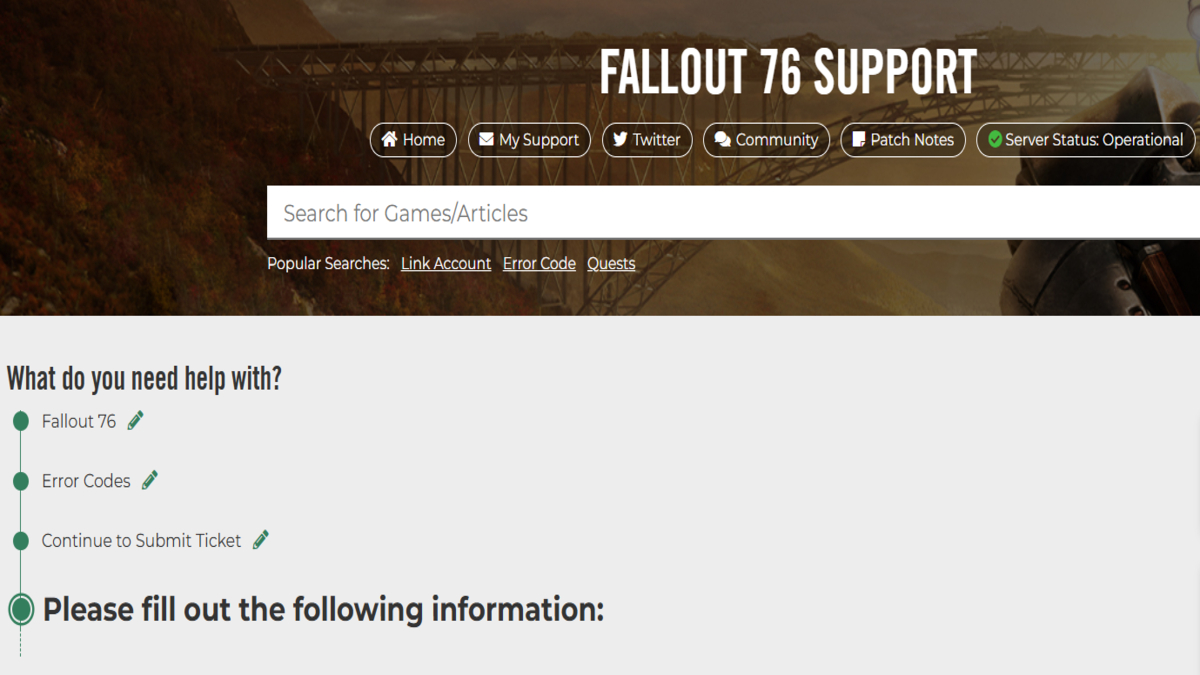Click the house icon in the Home button

(390, 139)
